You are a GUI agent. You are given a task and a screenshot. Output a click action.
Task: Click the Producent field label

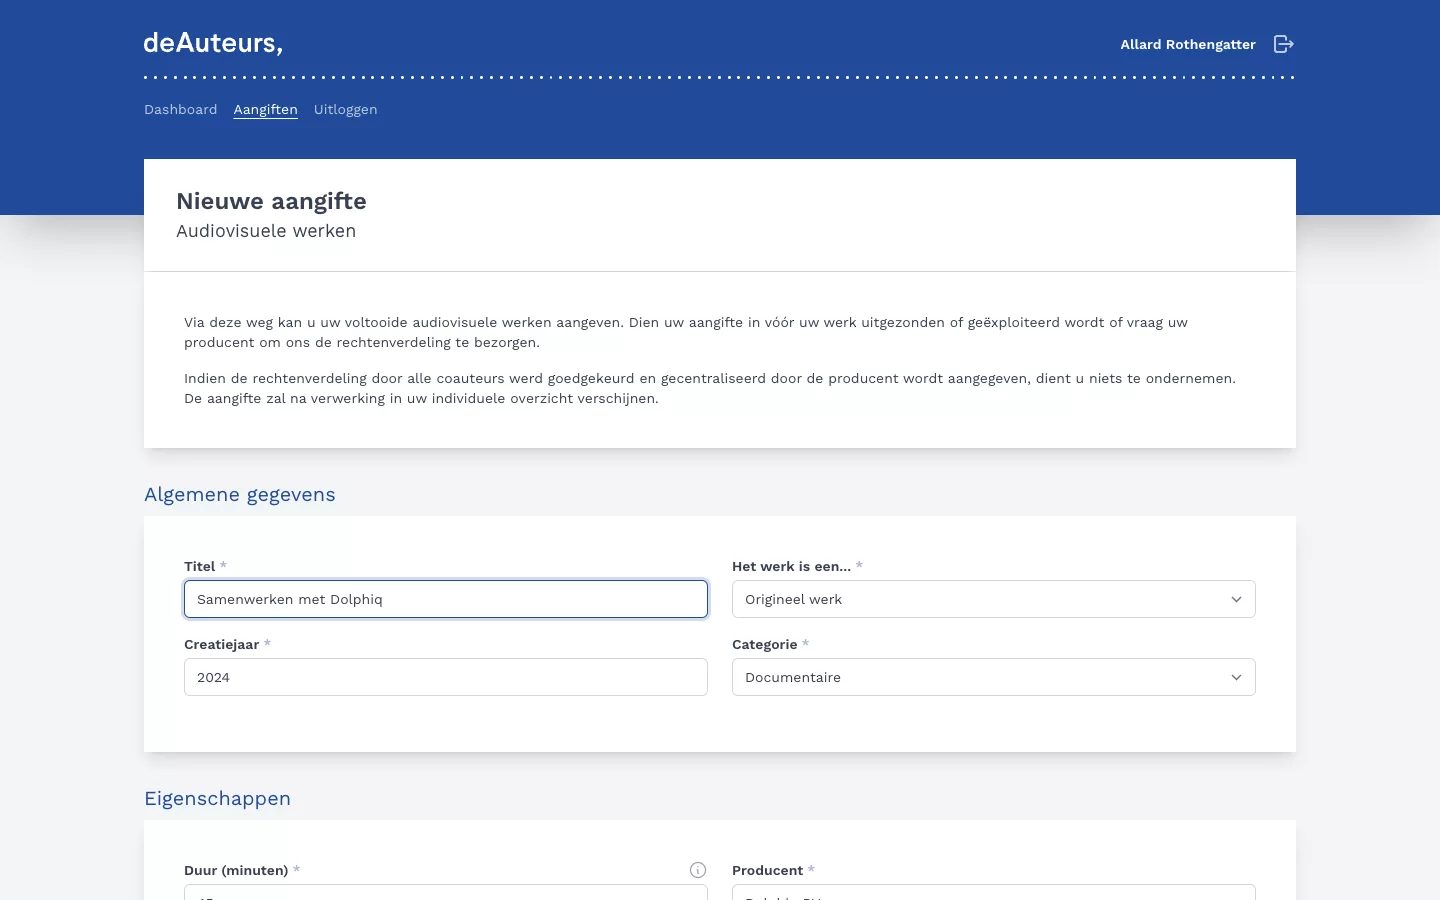pos(767,870)
